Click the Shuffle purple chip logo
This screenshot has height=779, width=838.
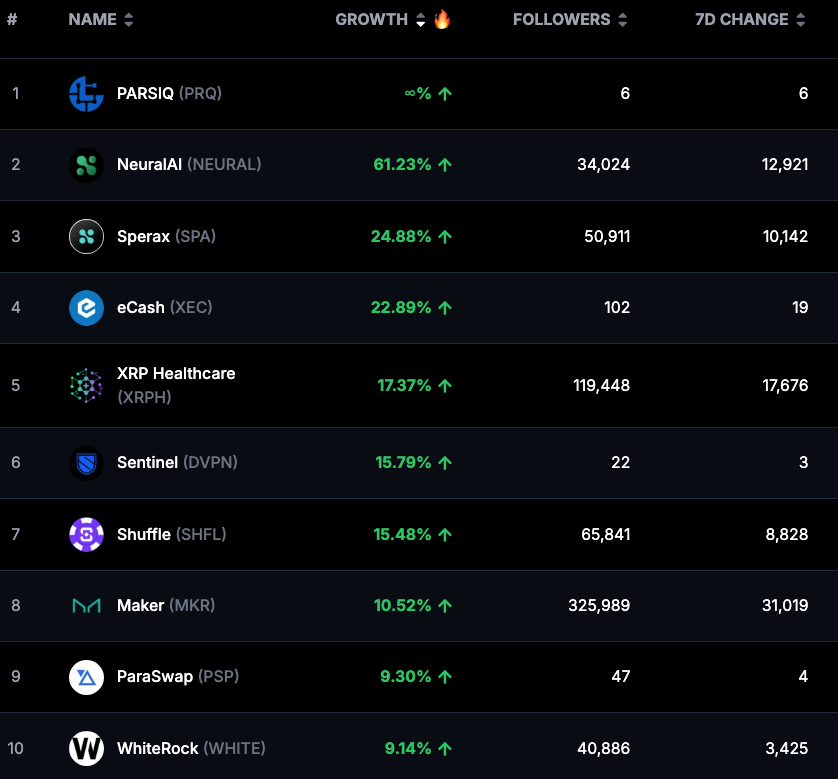tap(86, 534)
